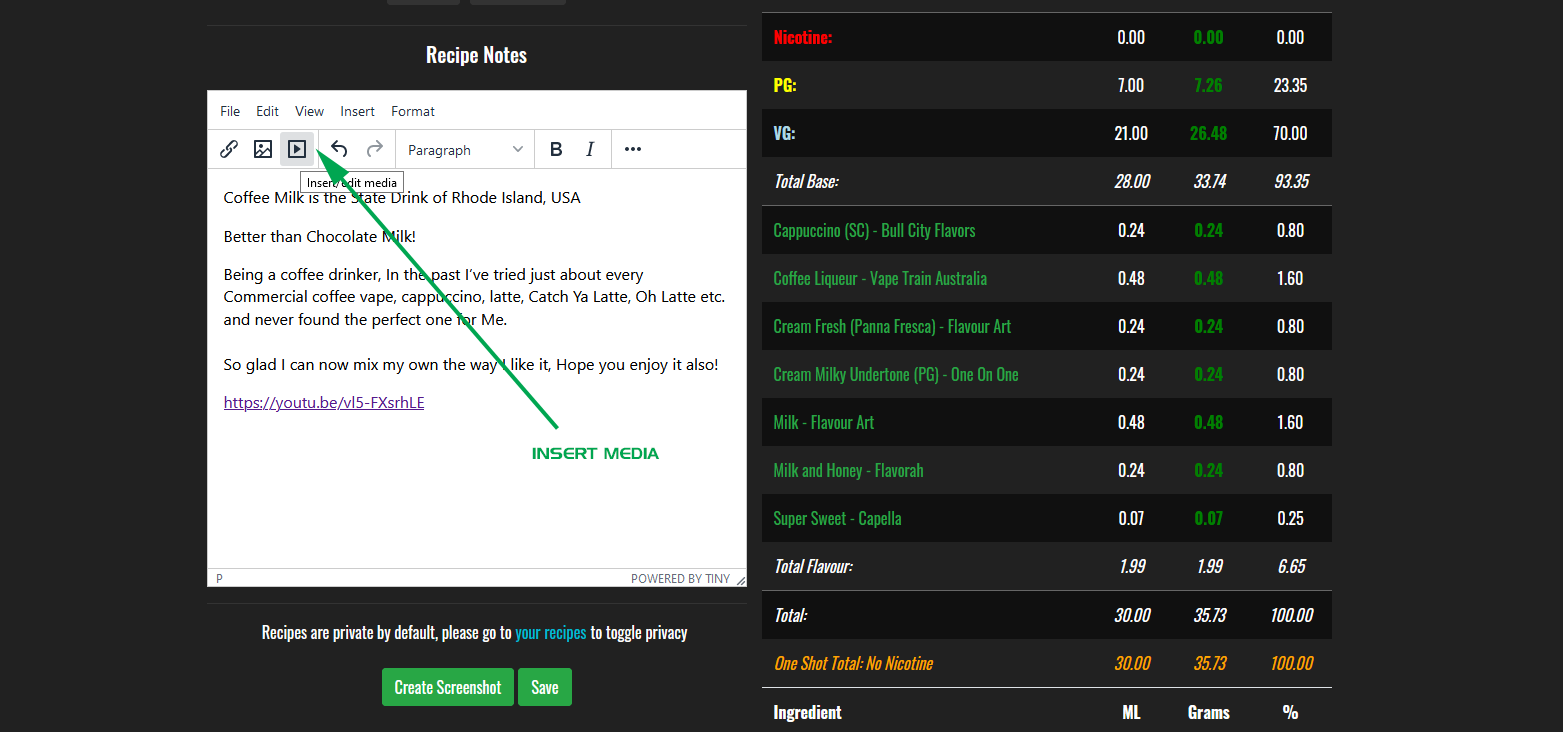The width and height of the screenshot is (1563, 732).
Task: Click the VG: row label
Action: pos(785,133)
